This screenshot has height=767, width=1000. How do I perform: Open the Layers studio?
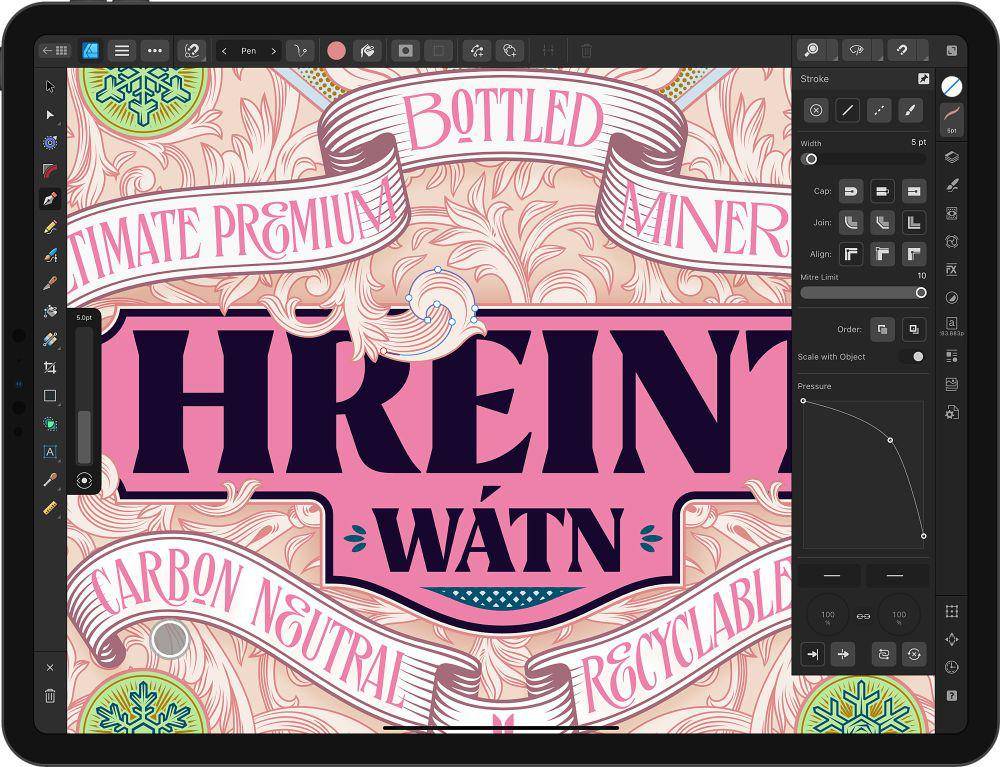pyautogui.click(x=952, y=157)
